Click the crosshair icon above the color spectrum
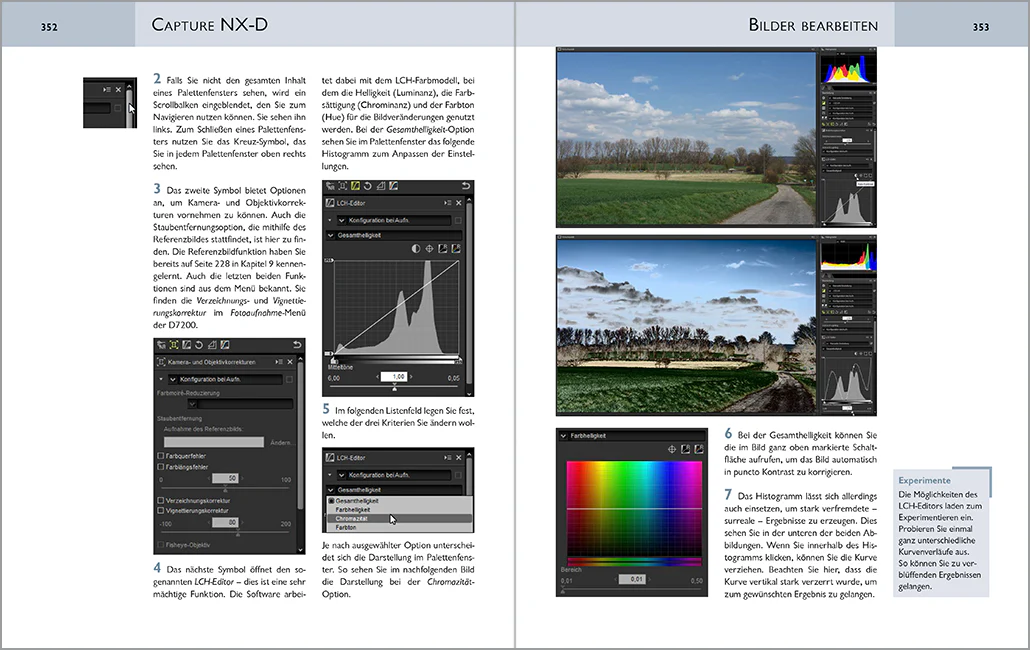Screen dimensions: 1030x650 pos(672,450)
